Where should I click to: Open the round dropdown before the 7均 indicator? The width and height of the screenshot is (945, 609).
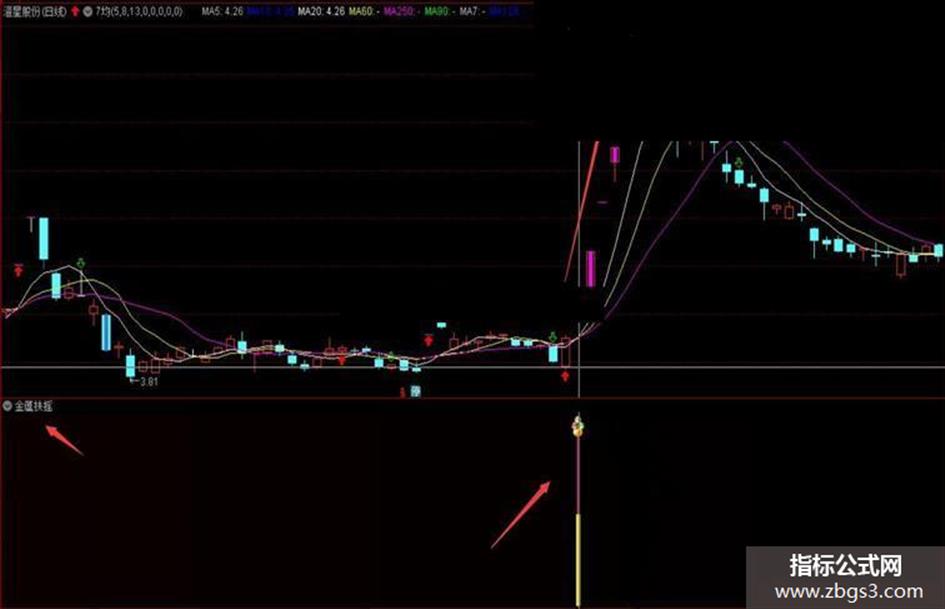87,11
